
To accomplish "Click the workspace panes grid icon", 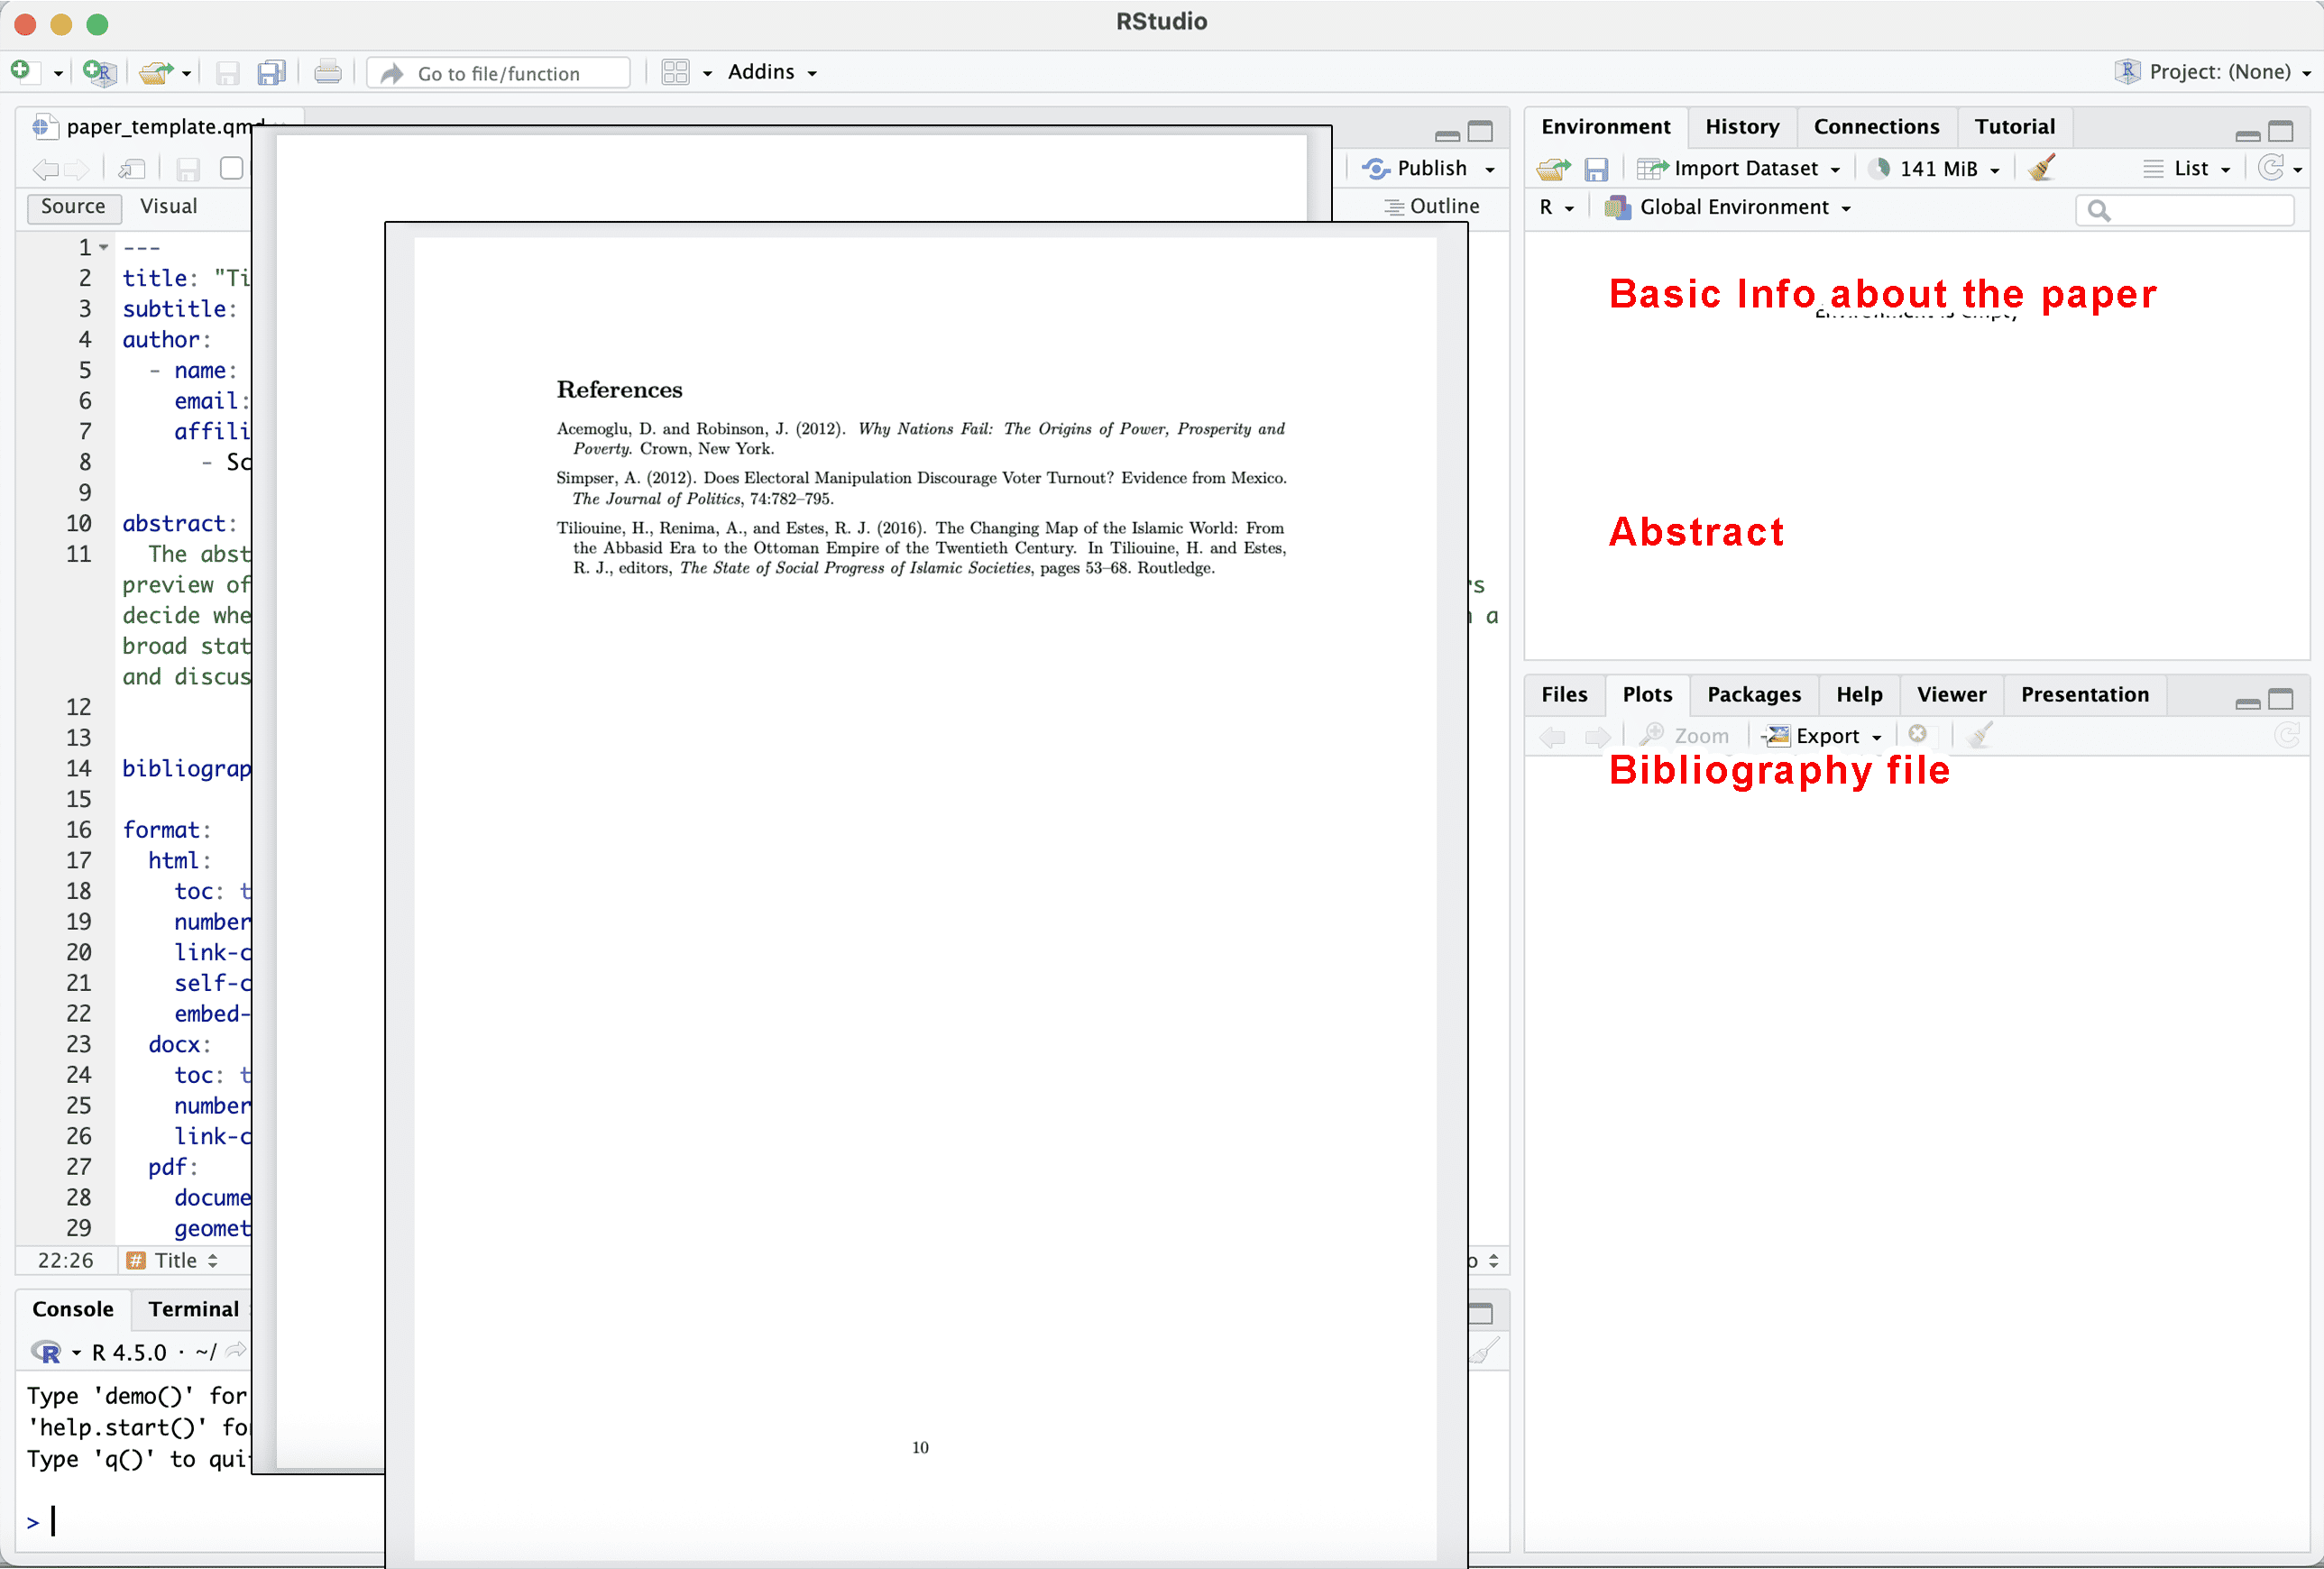I will point(676,72).
